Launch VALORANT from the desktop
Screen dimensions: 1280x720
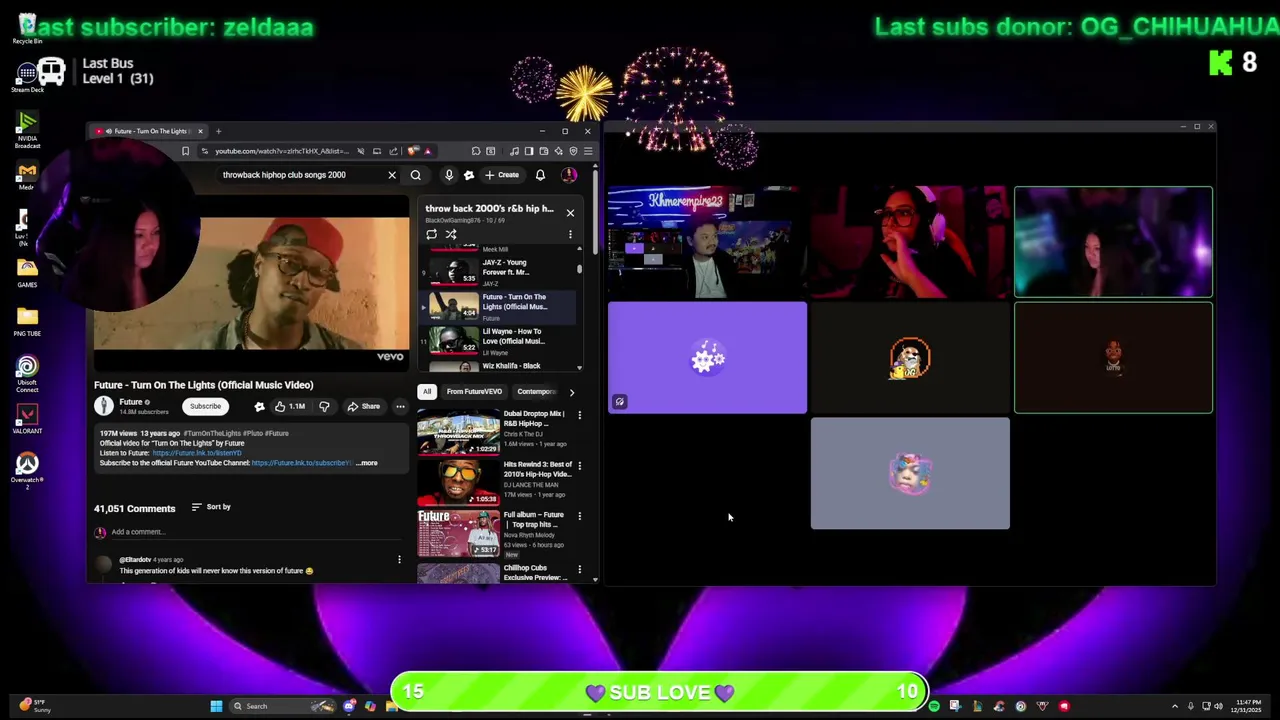[x=27, y=419]
